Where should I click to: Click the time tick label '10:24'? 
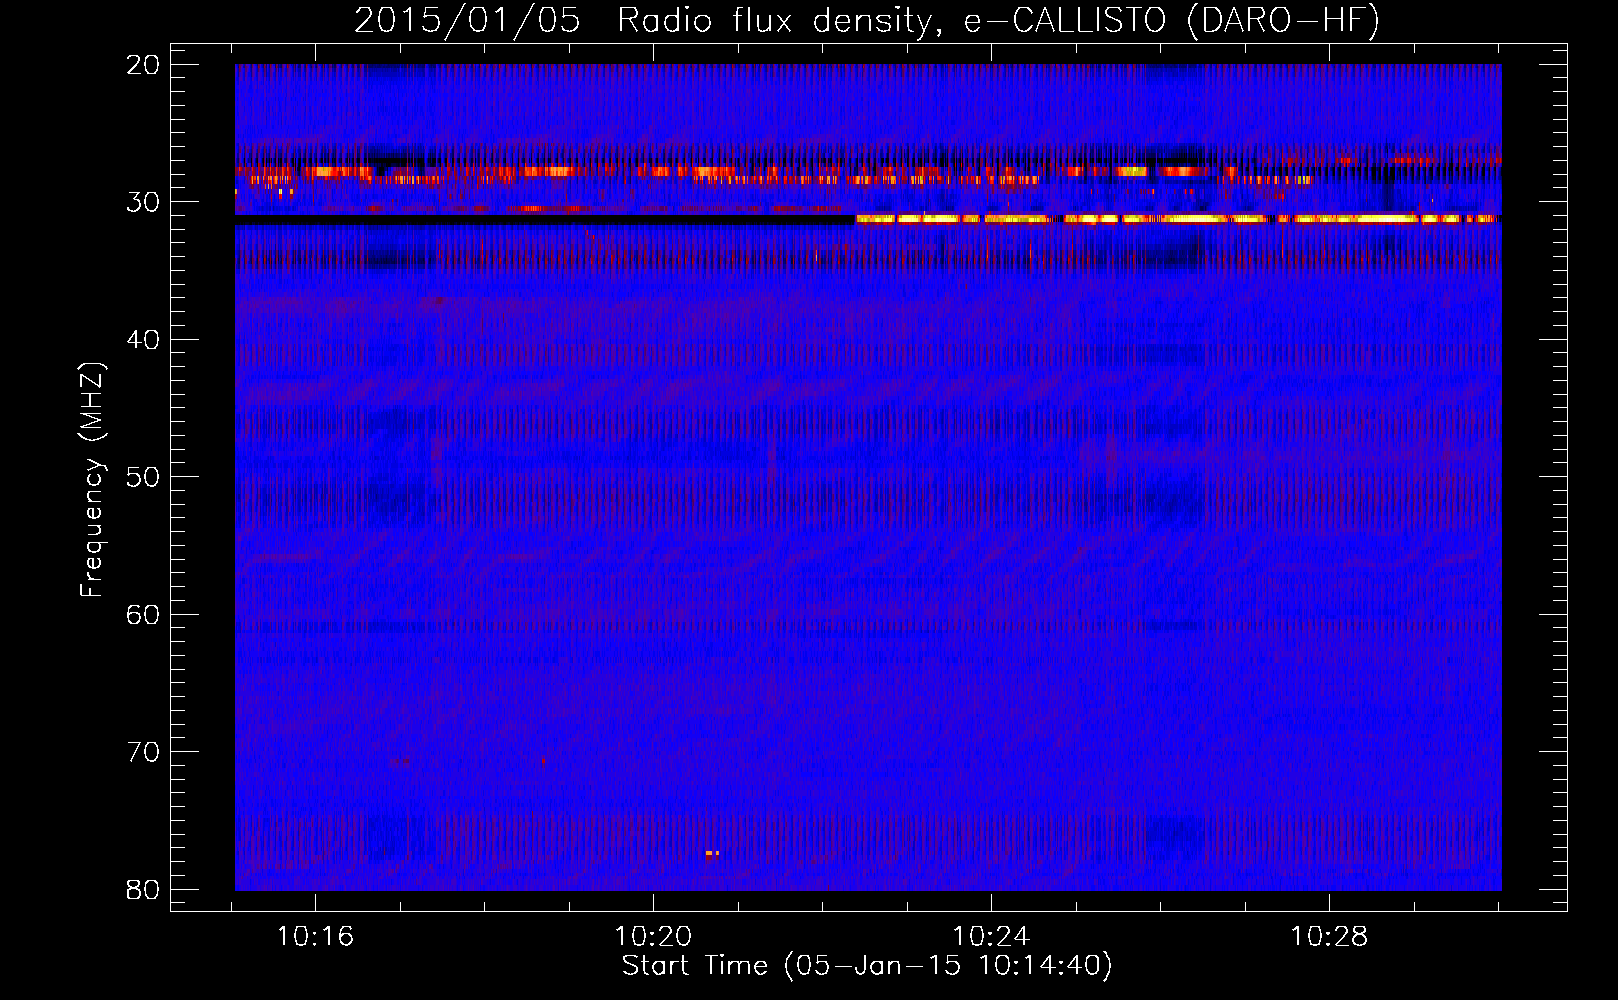point(991,937)
